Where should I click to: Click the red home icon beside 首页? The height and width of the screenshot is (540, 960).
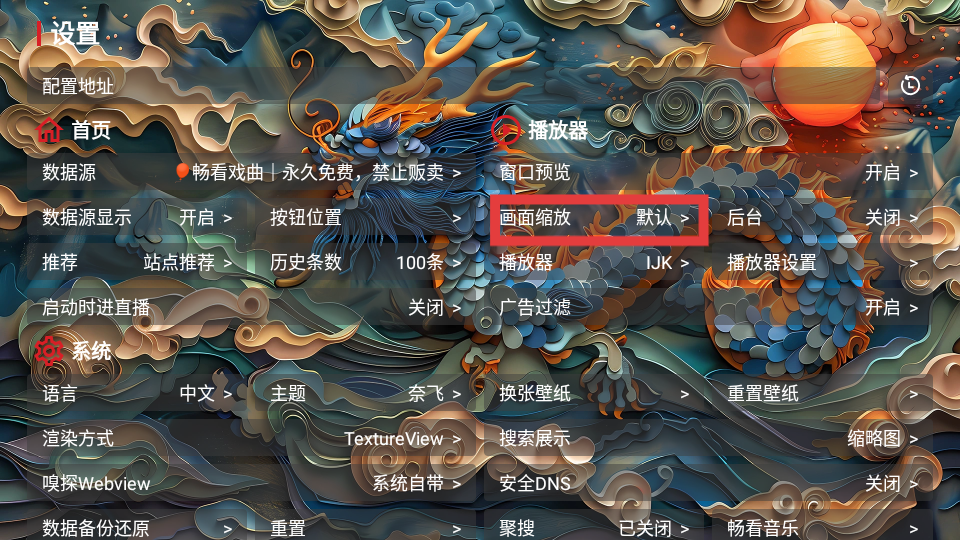tap(49, 130)
